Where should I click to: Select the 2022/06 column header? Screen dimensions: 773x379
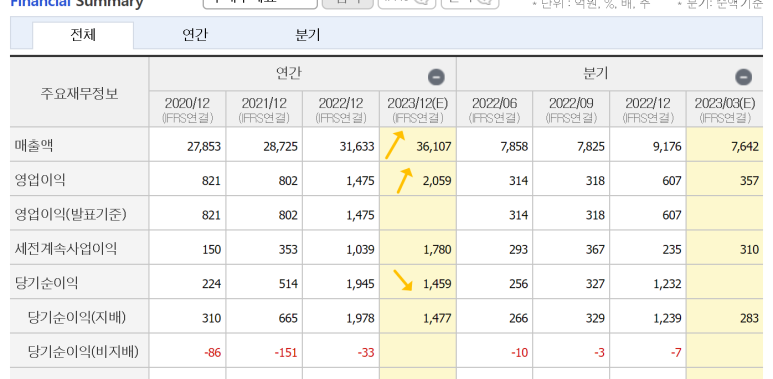494,109
